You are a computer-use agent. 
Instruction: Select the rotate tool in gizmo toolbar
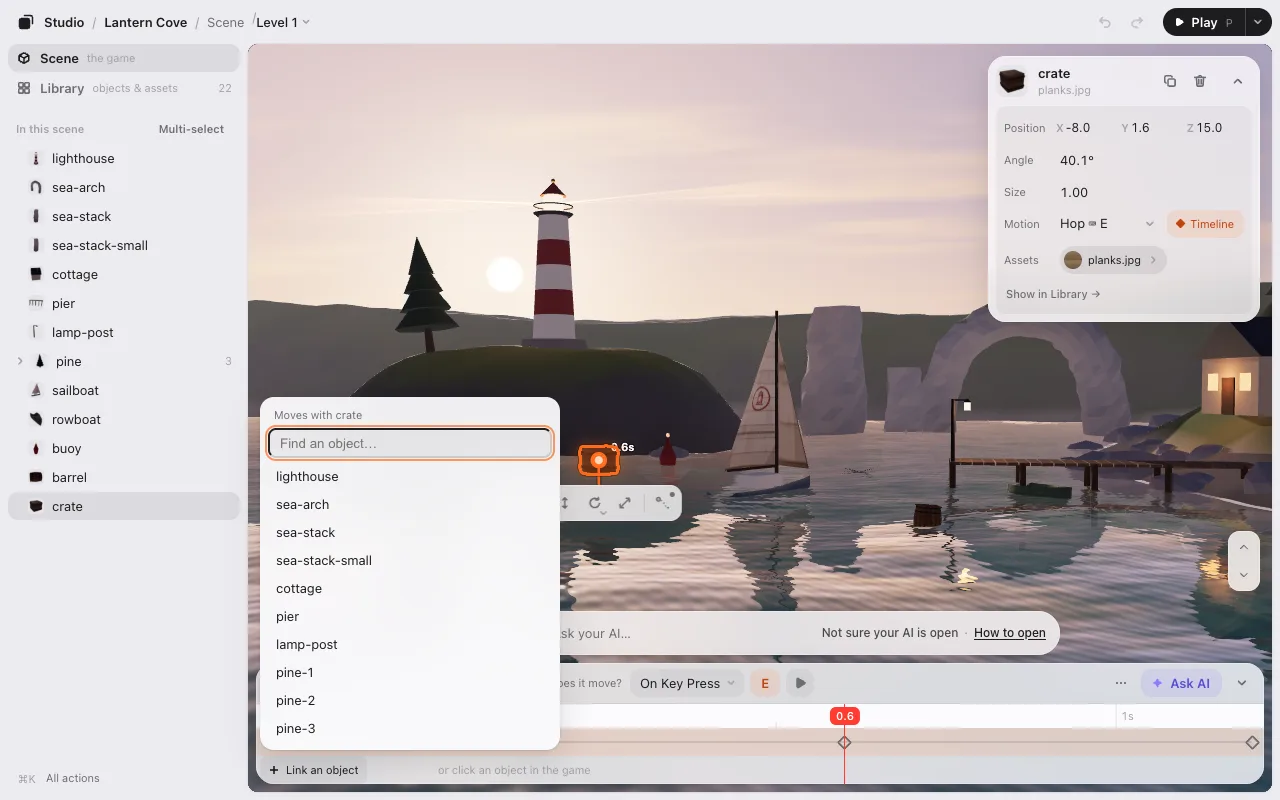(595, 503)
